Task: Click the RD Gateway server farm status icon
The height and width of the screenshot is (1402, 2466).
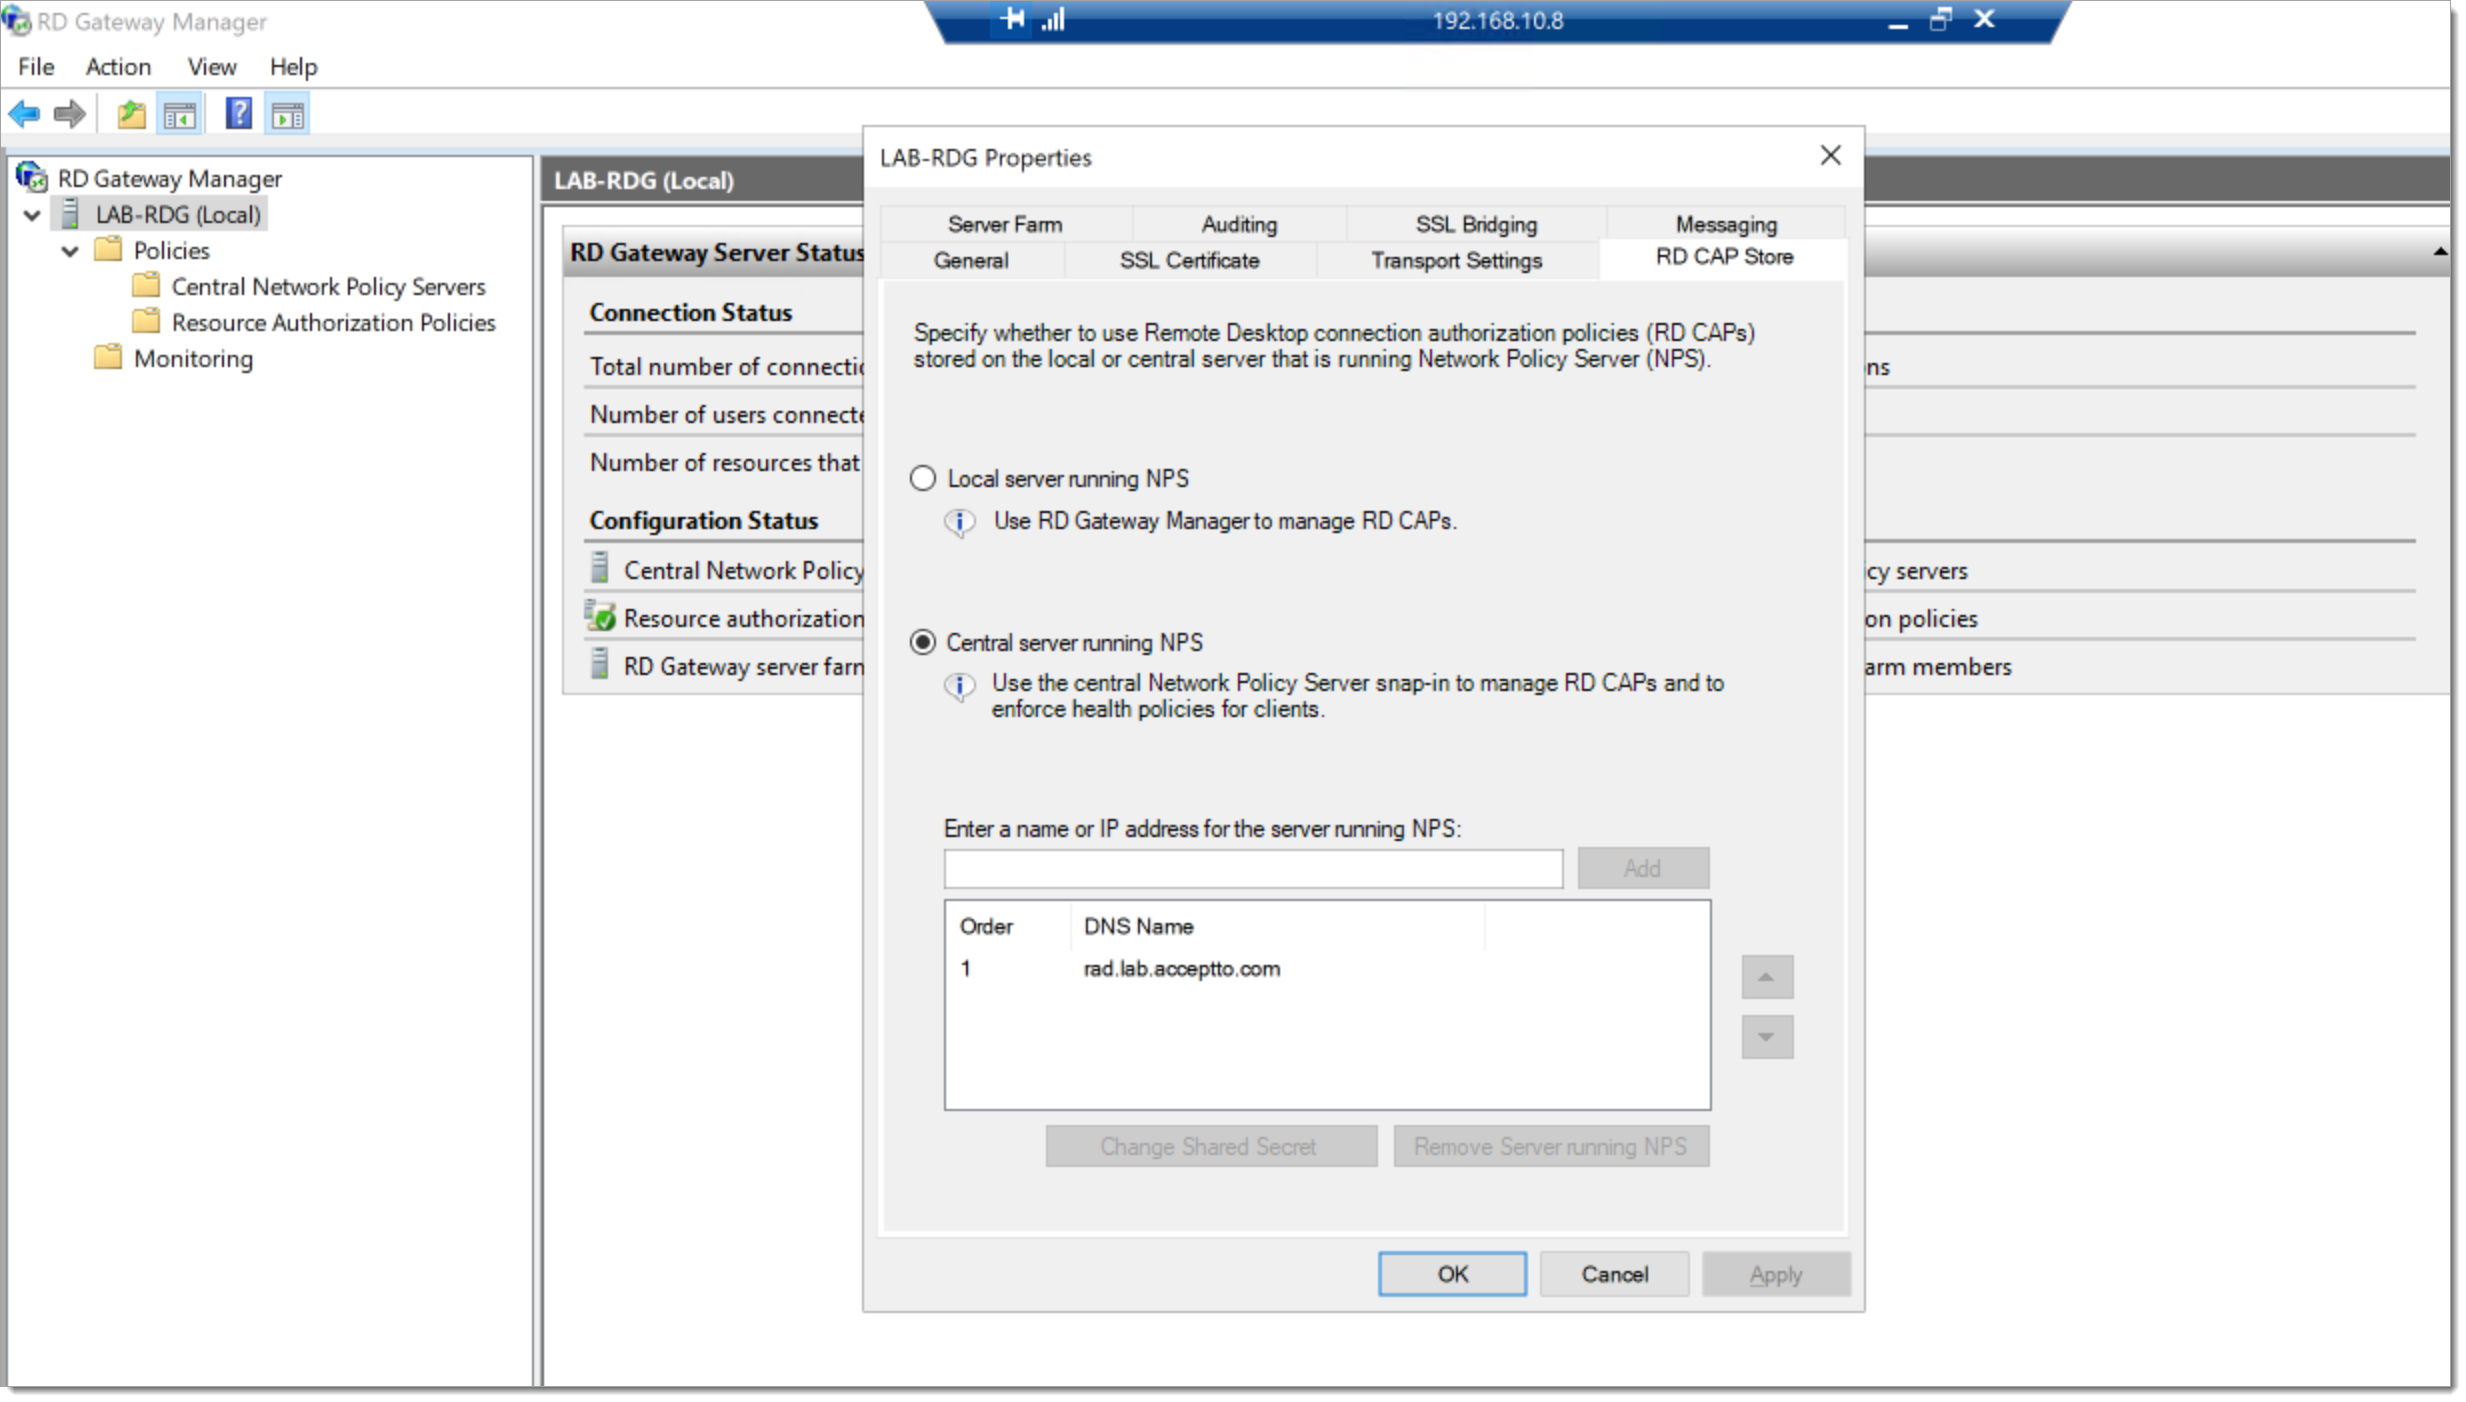Action: (600, 664)
